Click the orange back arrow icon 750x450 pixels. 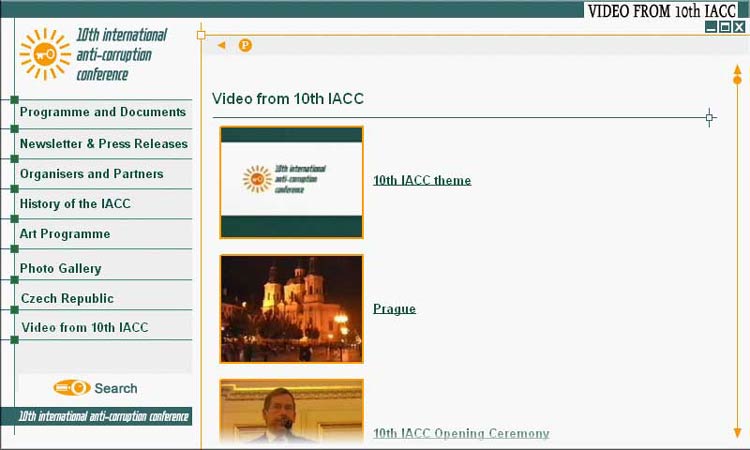pos(221,45)
